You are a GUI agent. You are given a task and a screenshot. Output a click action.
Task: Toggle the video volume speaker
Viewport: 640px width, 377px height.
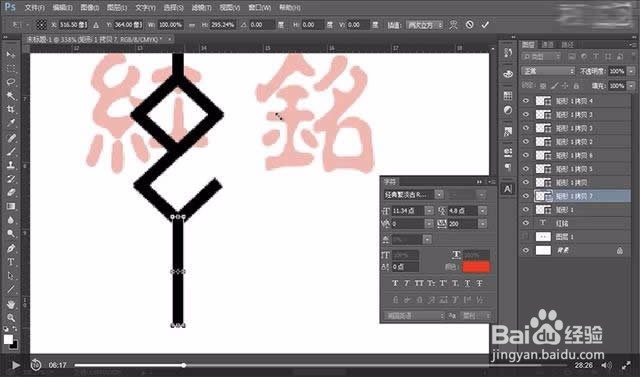[607, 365]
